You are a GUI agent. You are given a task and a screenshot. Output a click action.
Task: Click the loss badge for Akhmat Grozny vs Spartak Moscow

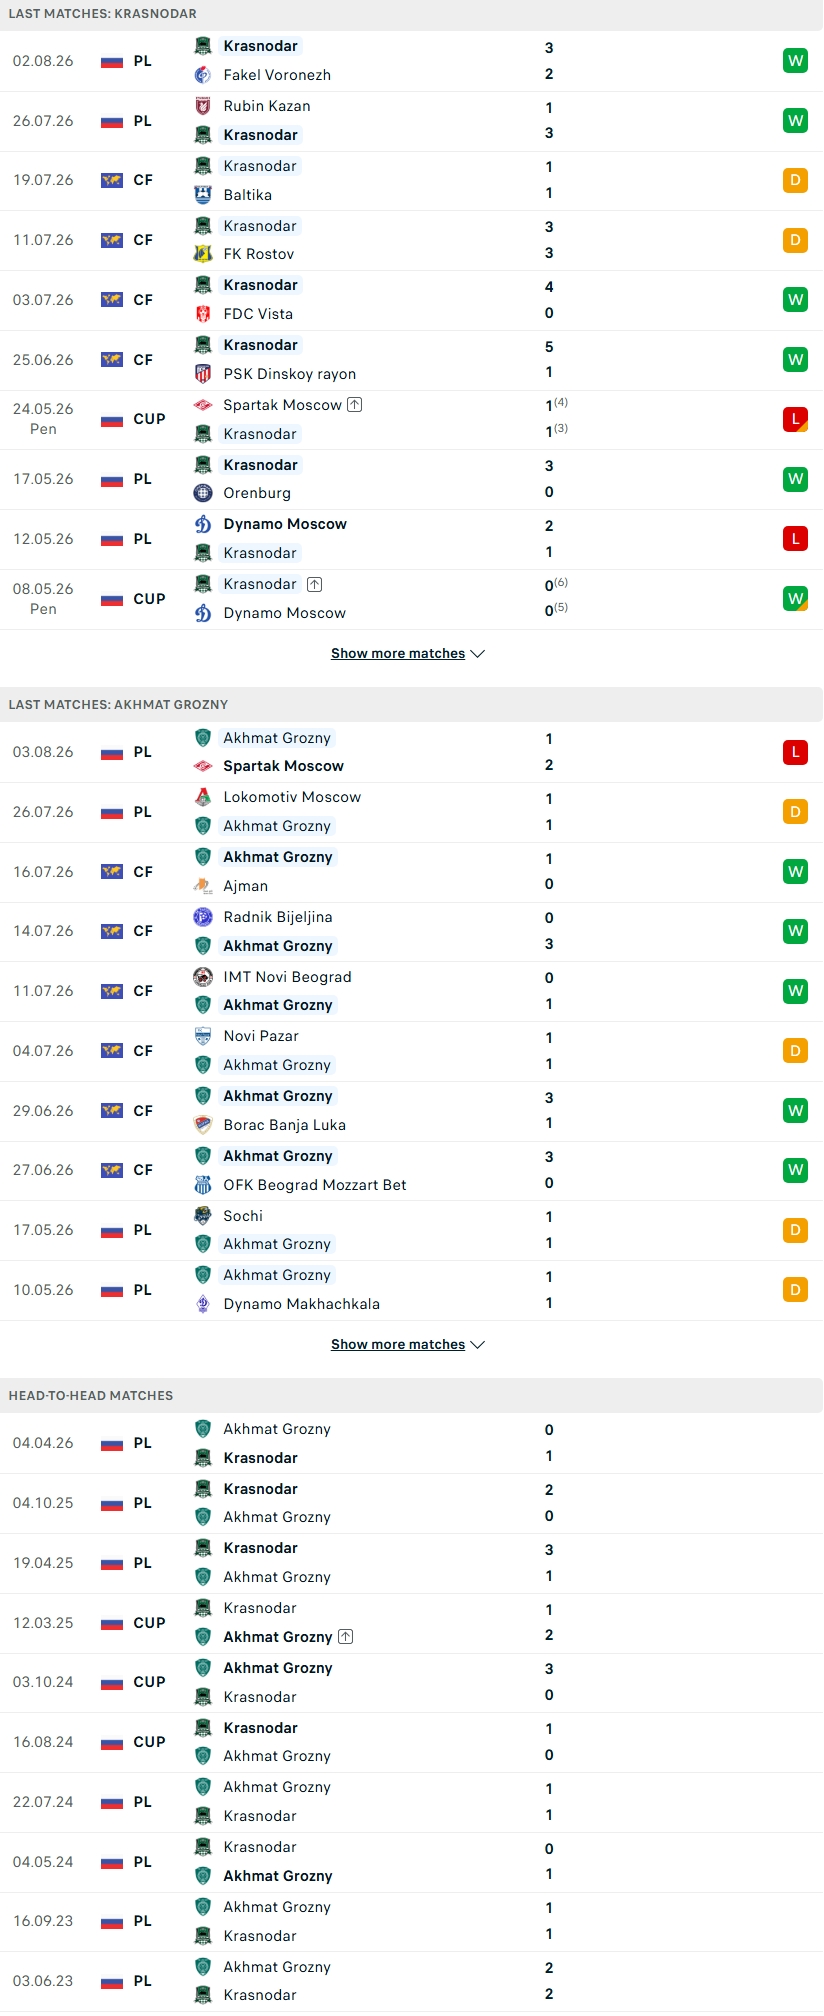click(795, 752)
